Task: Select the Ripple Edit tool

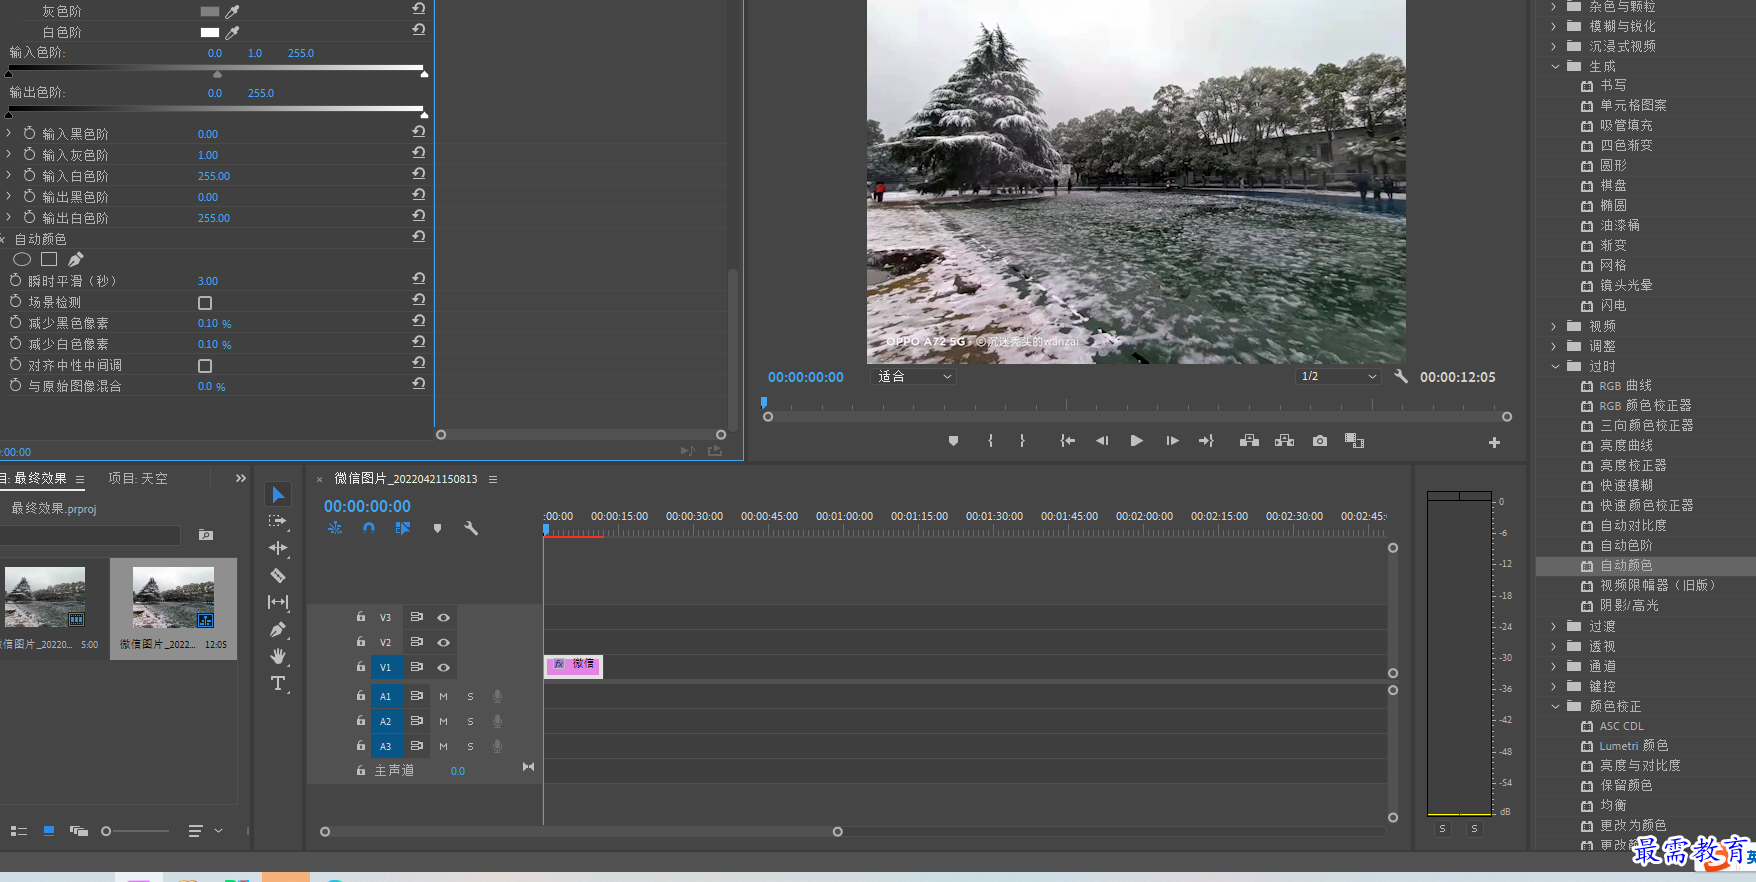Action: coord(278,548)
